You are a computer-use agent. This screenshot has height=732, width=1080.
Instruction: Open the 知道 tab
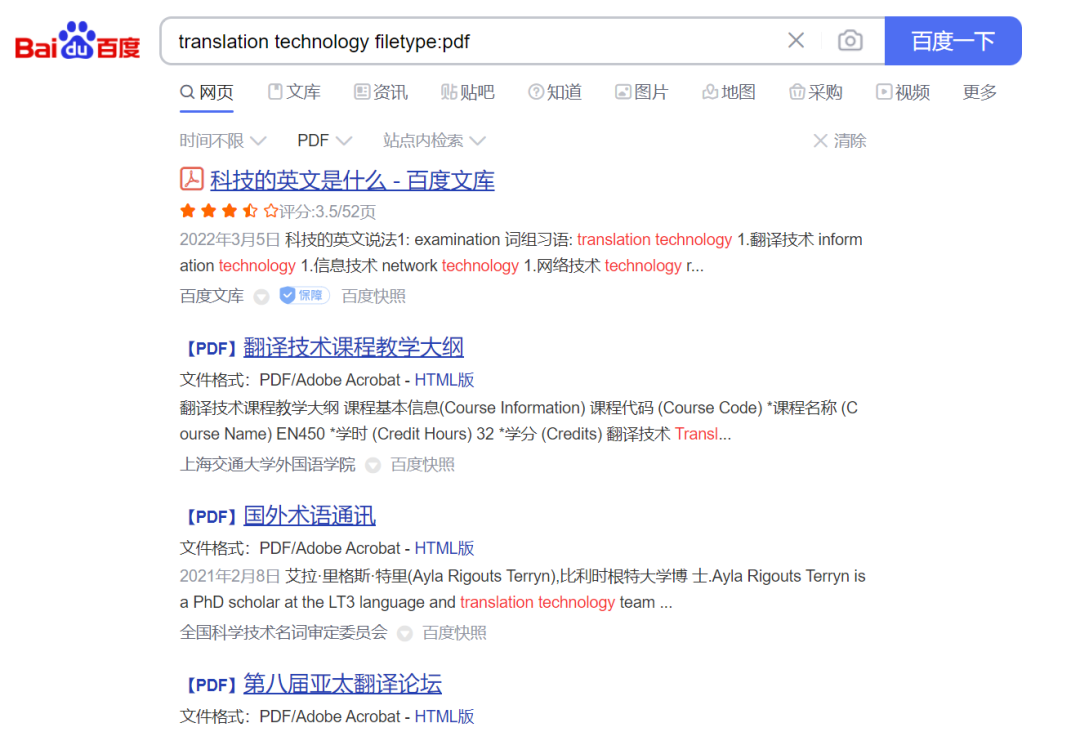[x=555, y=92]
